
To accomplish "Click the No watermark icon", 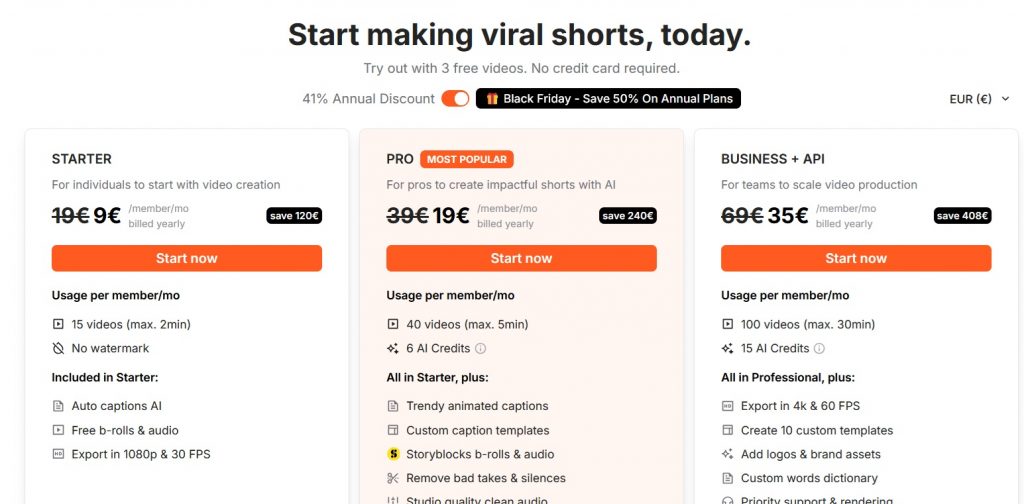I will click(58, 349).
